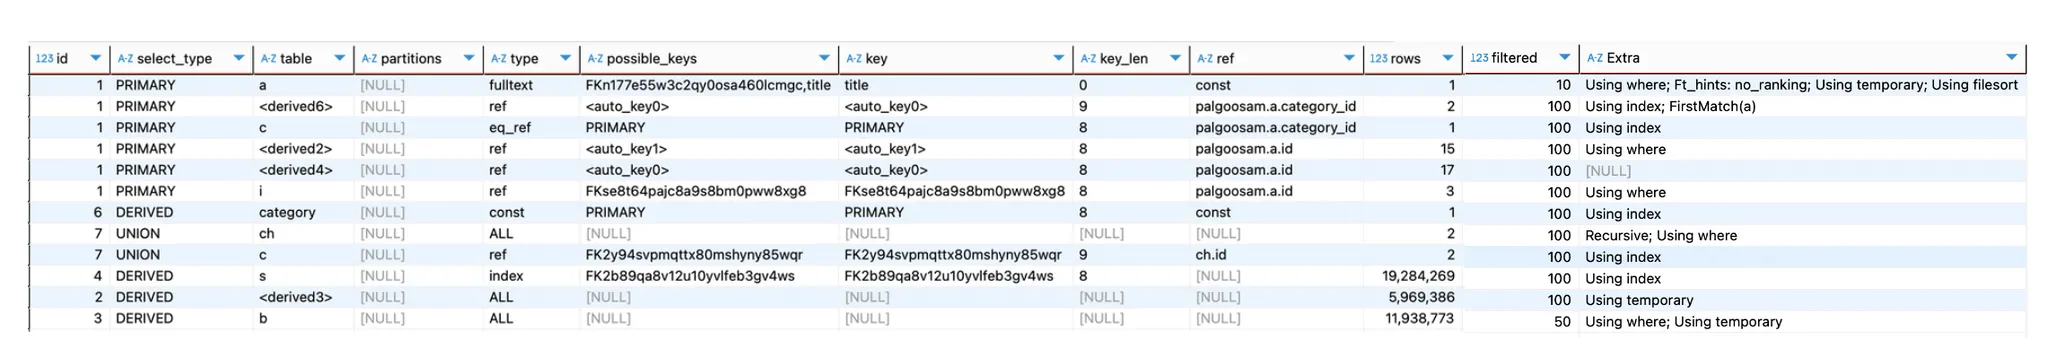
Task: Open the key column filter arrow
Action: coord(1059,59)
